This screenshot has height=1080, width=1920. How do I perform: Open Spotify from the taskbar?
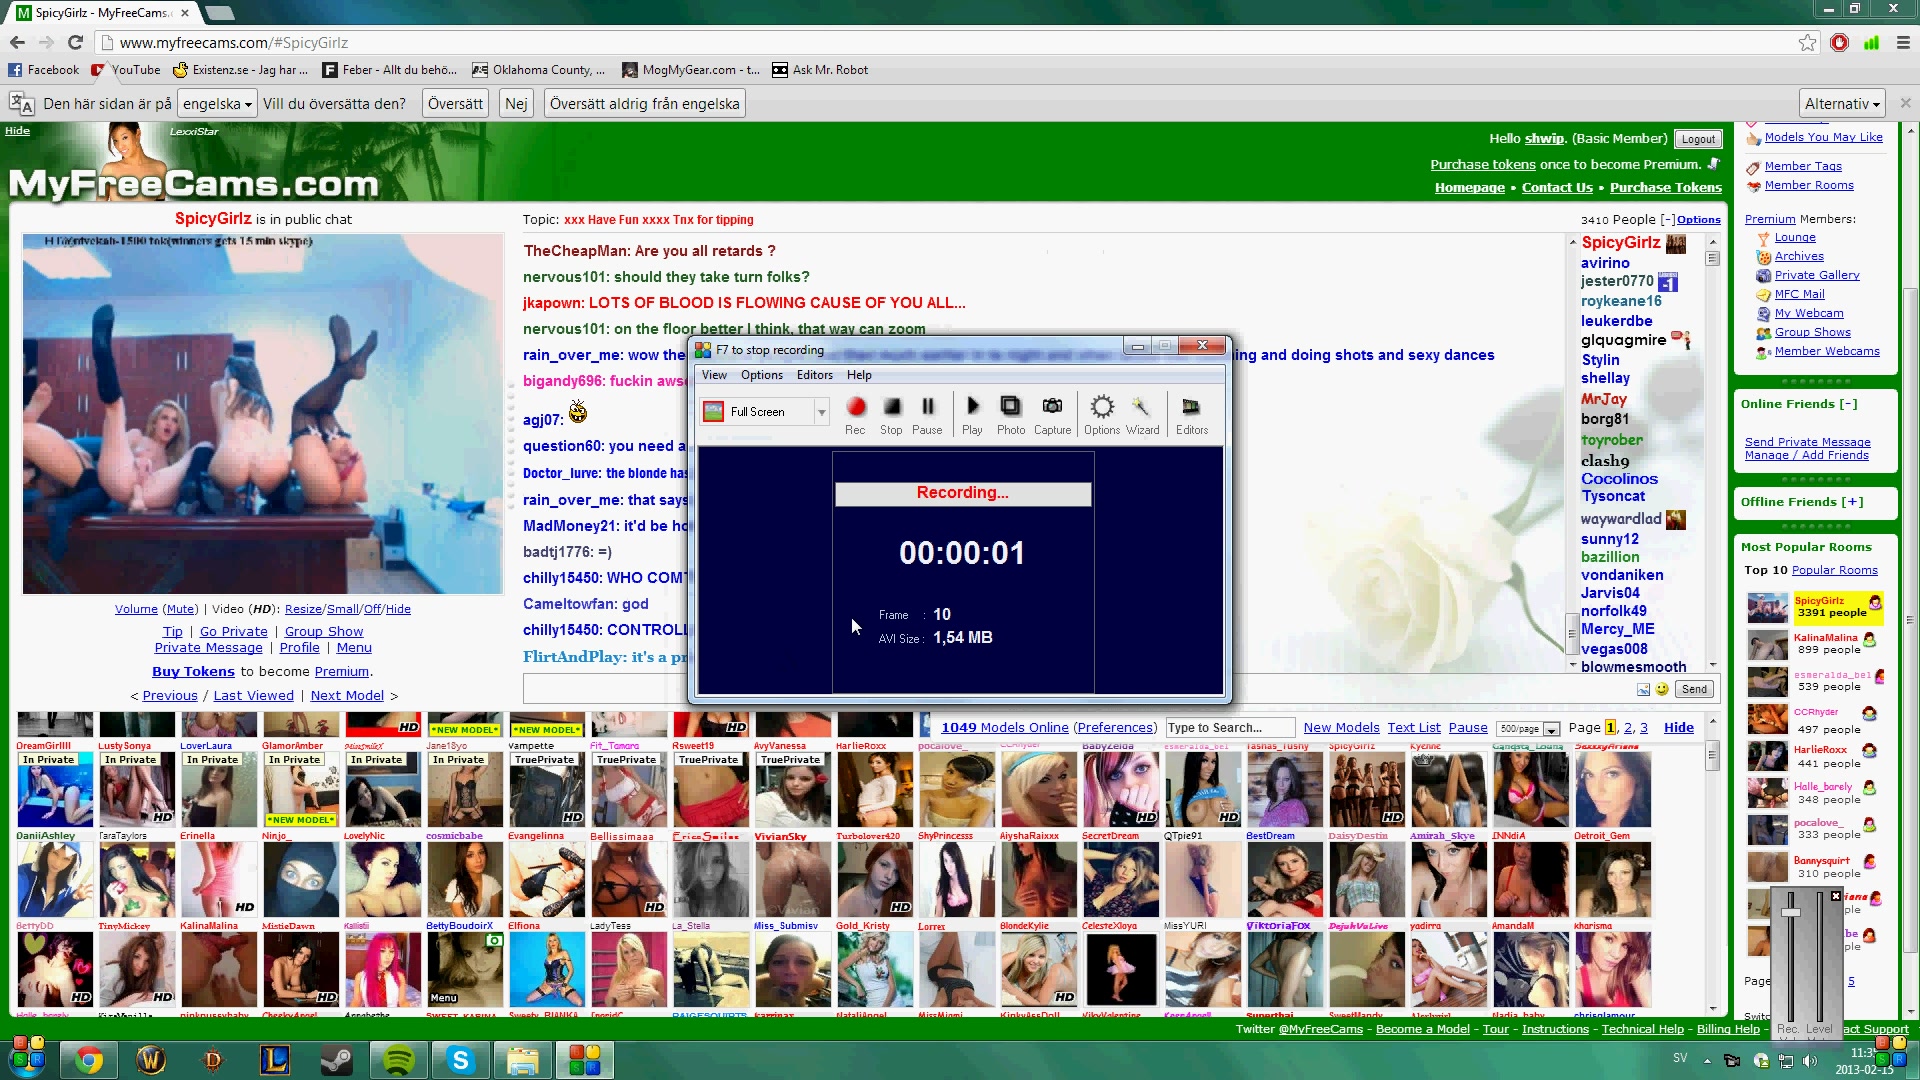point(398,1060)
